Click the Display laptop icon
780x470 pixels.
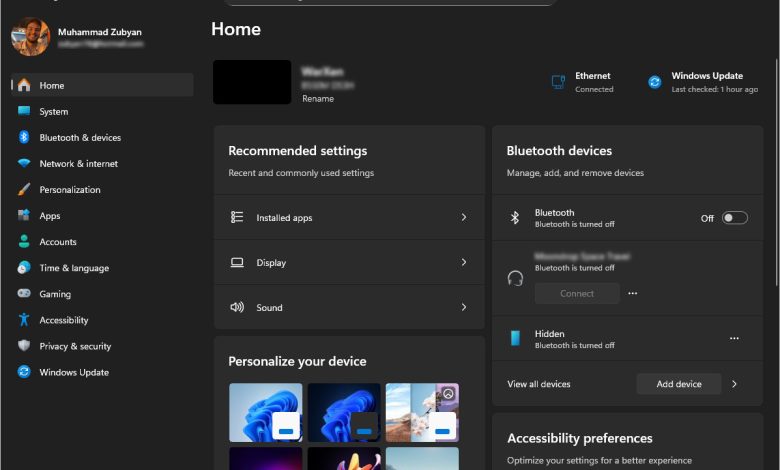[237, 262]
